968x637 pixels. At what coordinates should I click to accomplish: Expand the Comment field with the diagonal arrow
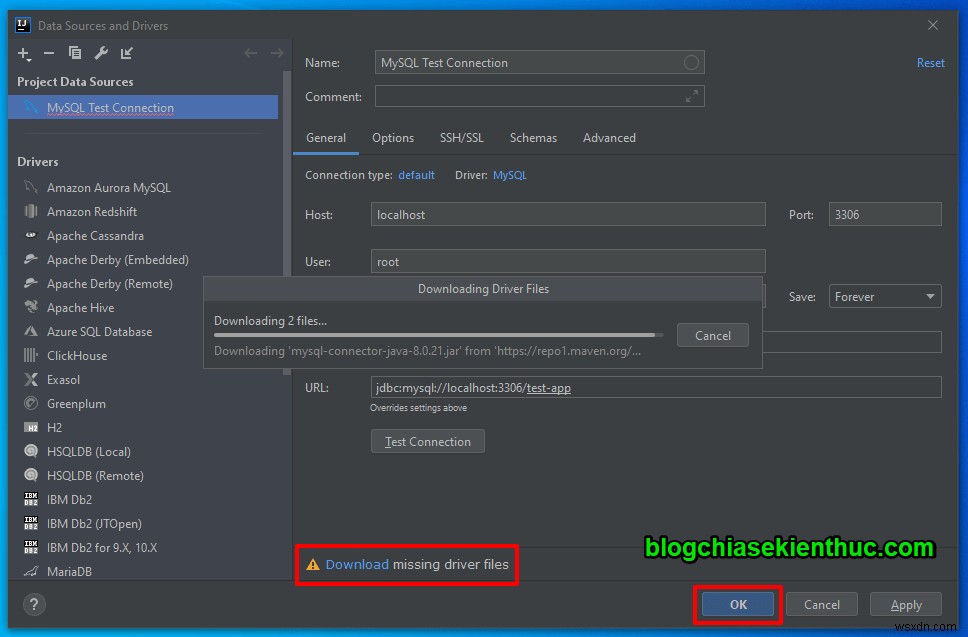pos(692,96)
